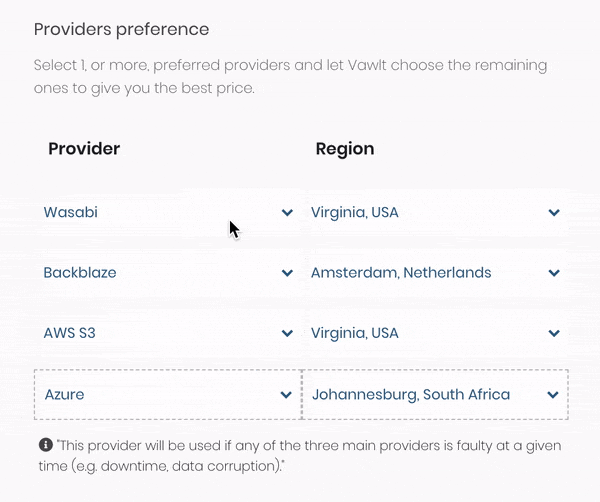Open the Azure fallback provider dropdown
The width and height of the screenshot is (600, 502).
(168, 394)
